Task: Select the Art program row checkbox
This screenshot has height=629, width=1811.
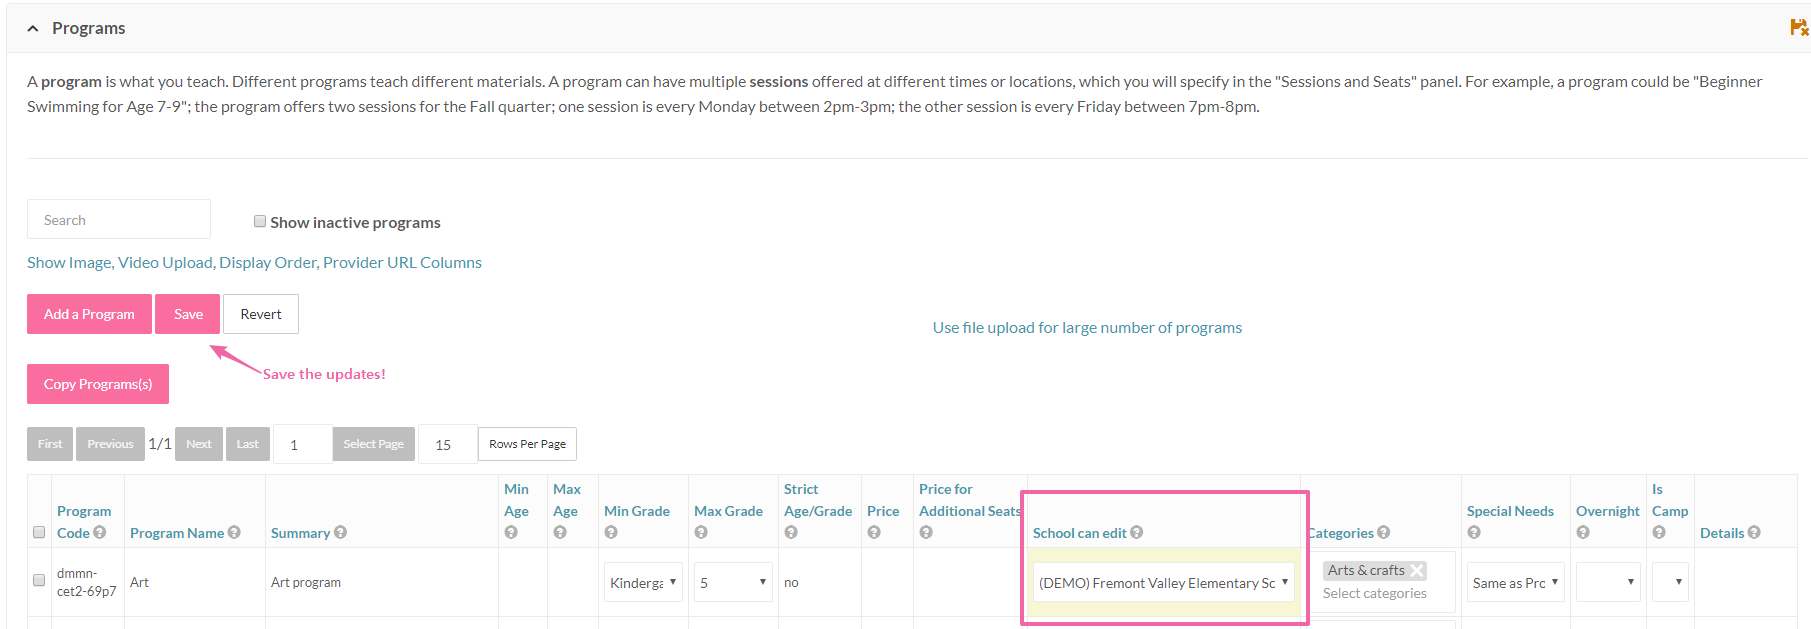Action: pos(39,580)
